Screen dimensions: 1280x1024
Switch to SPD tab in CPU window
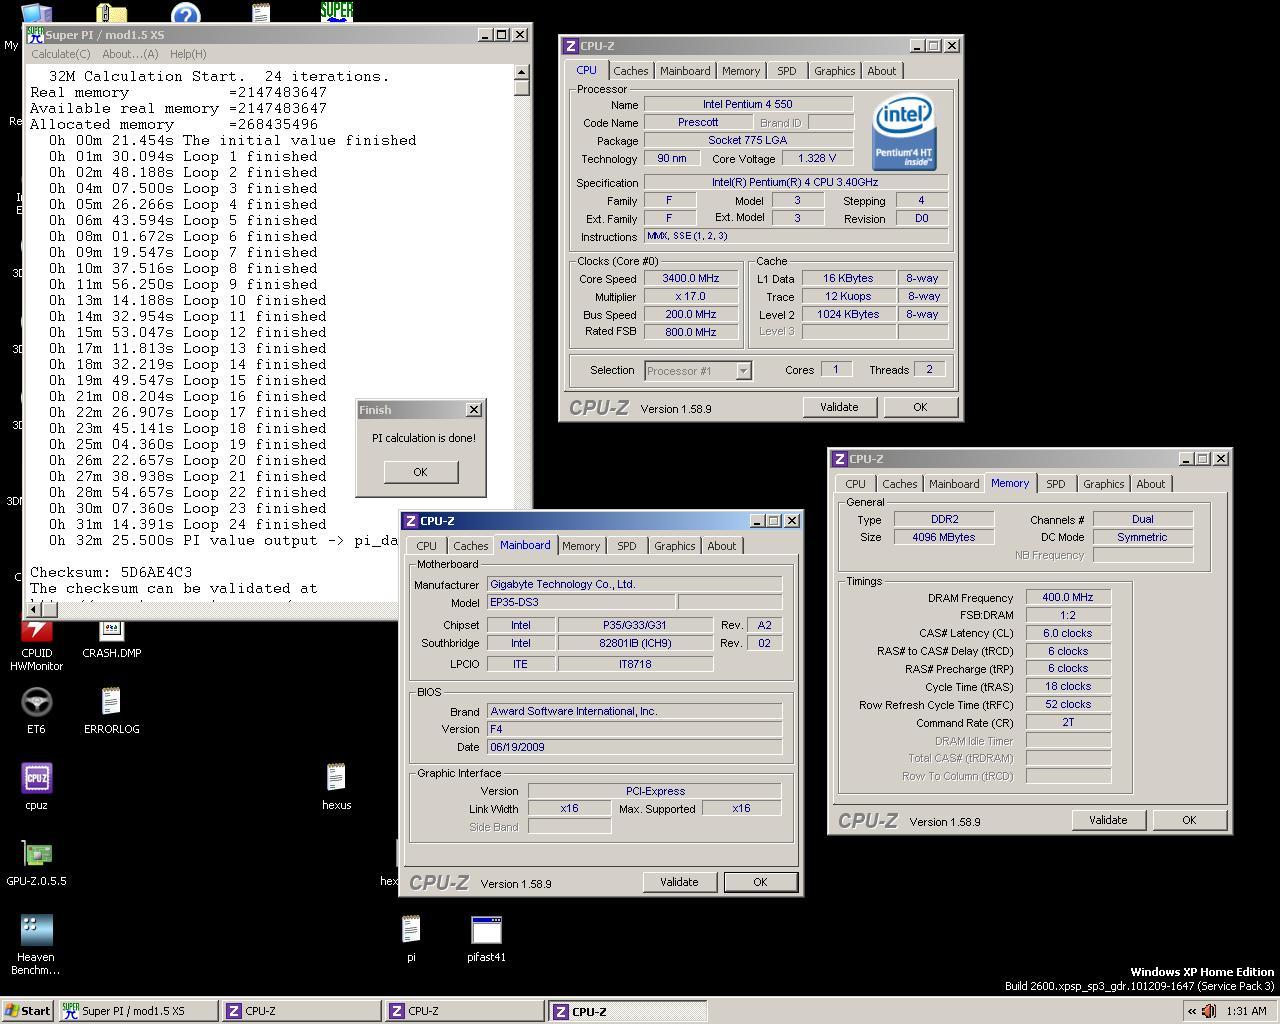click(x=787, y=71)
